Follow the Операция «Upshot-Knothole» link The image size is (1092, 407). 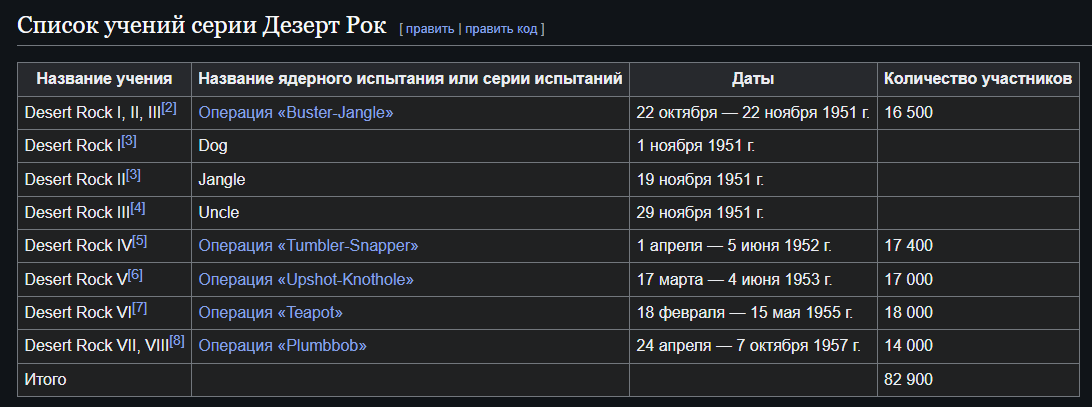click(x=306, y=279)
